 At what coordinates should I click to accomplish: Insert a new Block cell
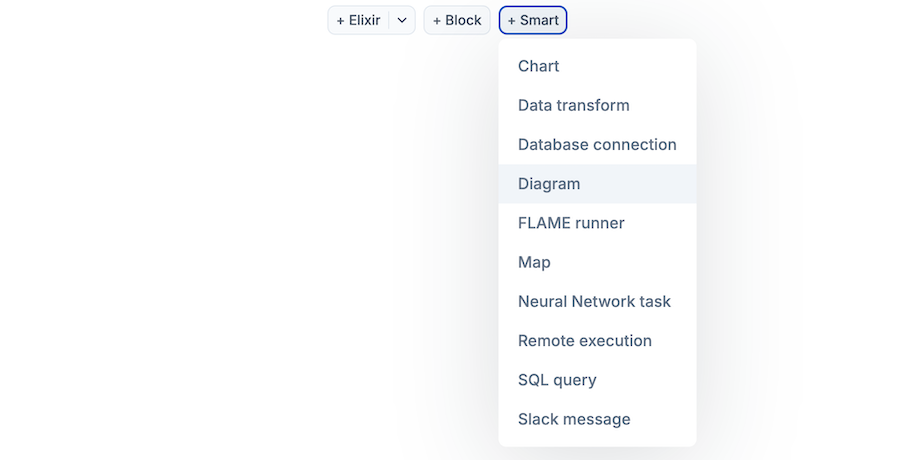pos(457,20)
